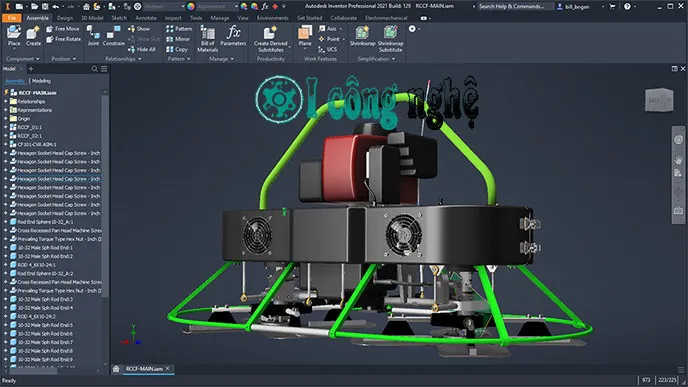Click Shrinkwrap Substitute tool
The height and width of the screenshot is (387, 688).
pyautogui.click(x=391, y=39)
